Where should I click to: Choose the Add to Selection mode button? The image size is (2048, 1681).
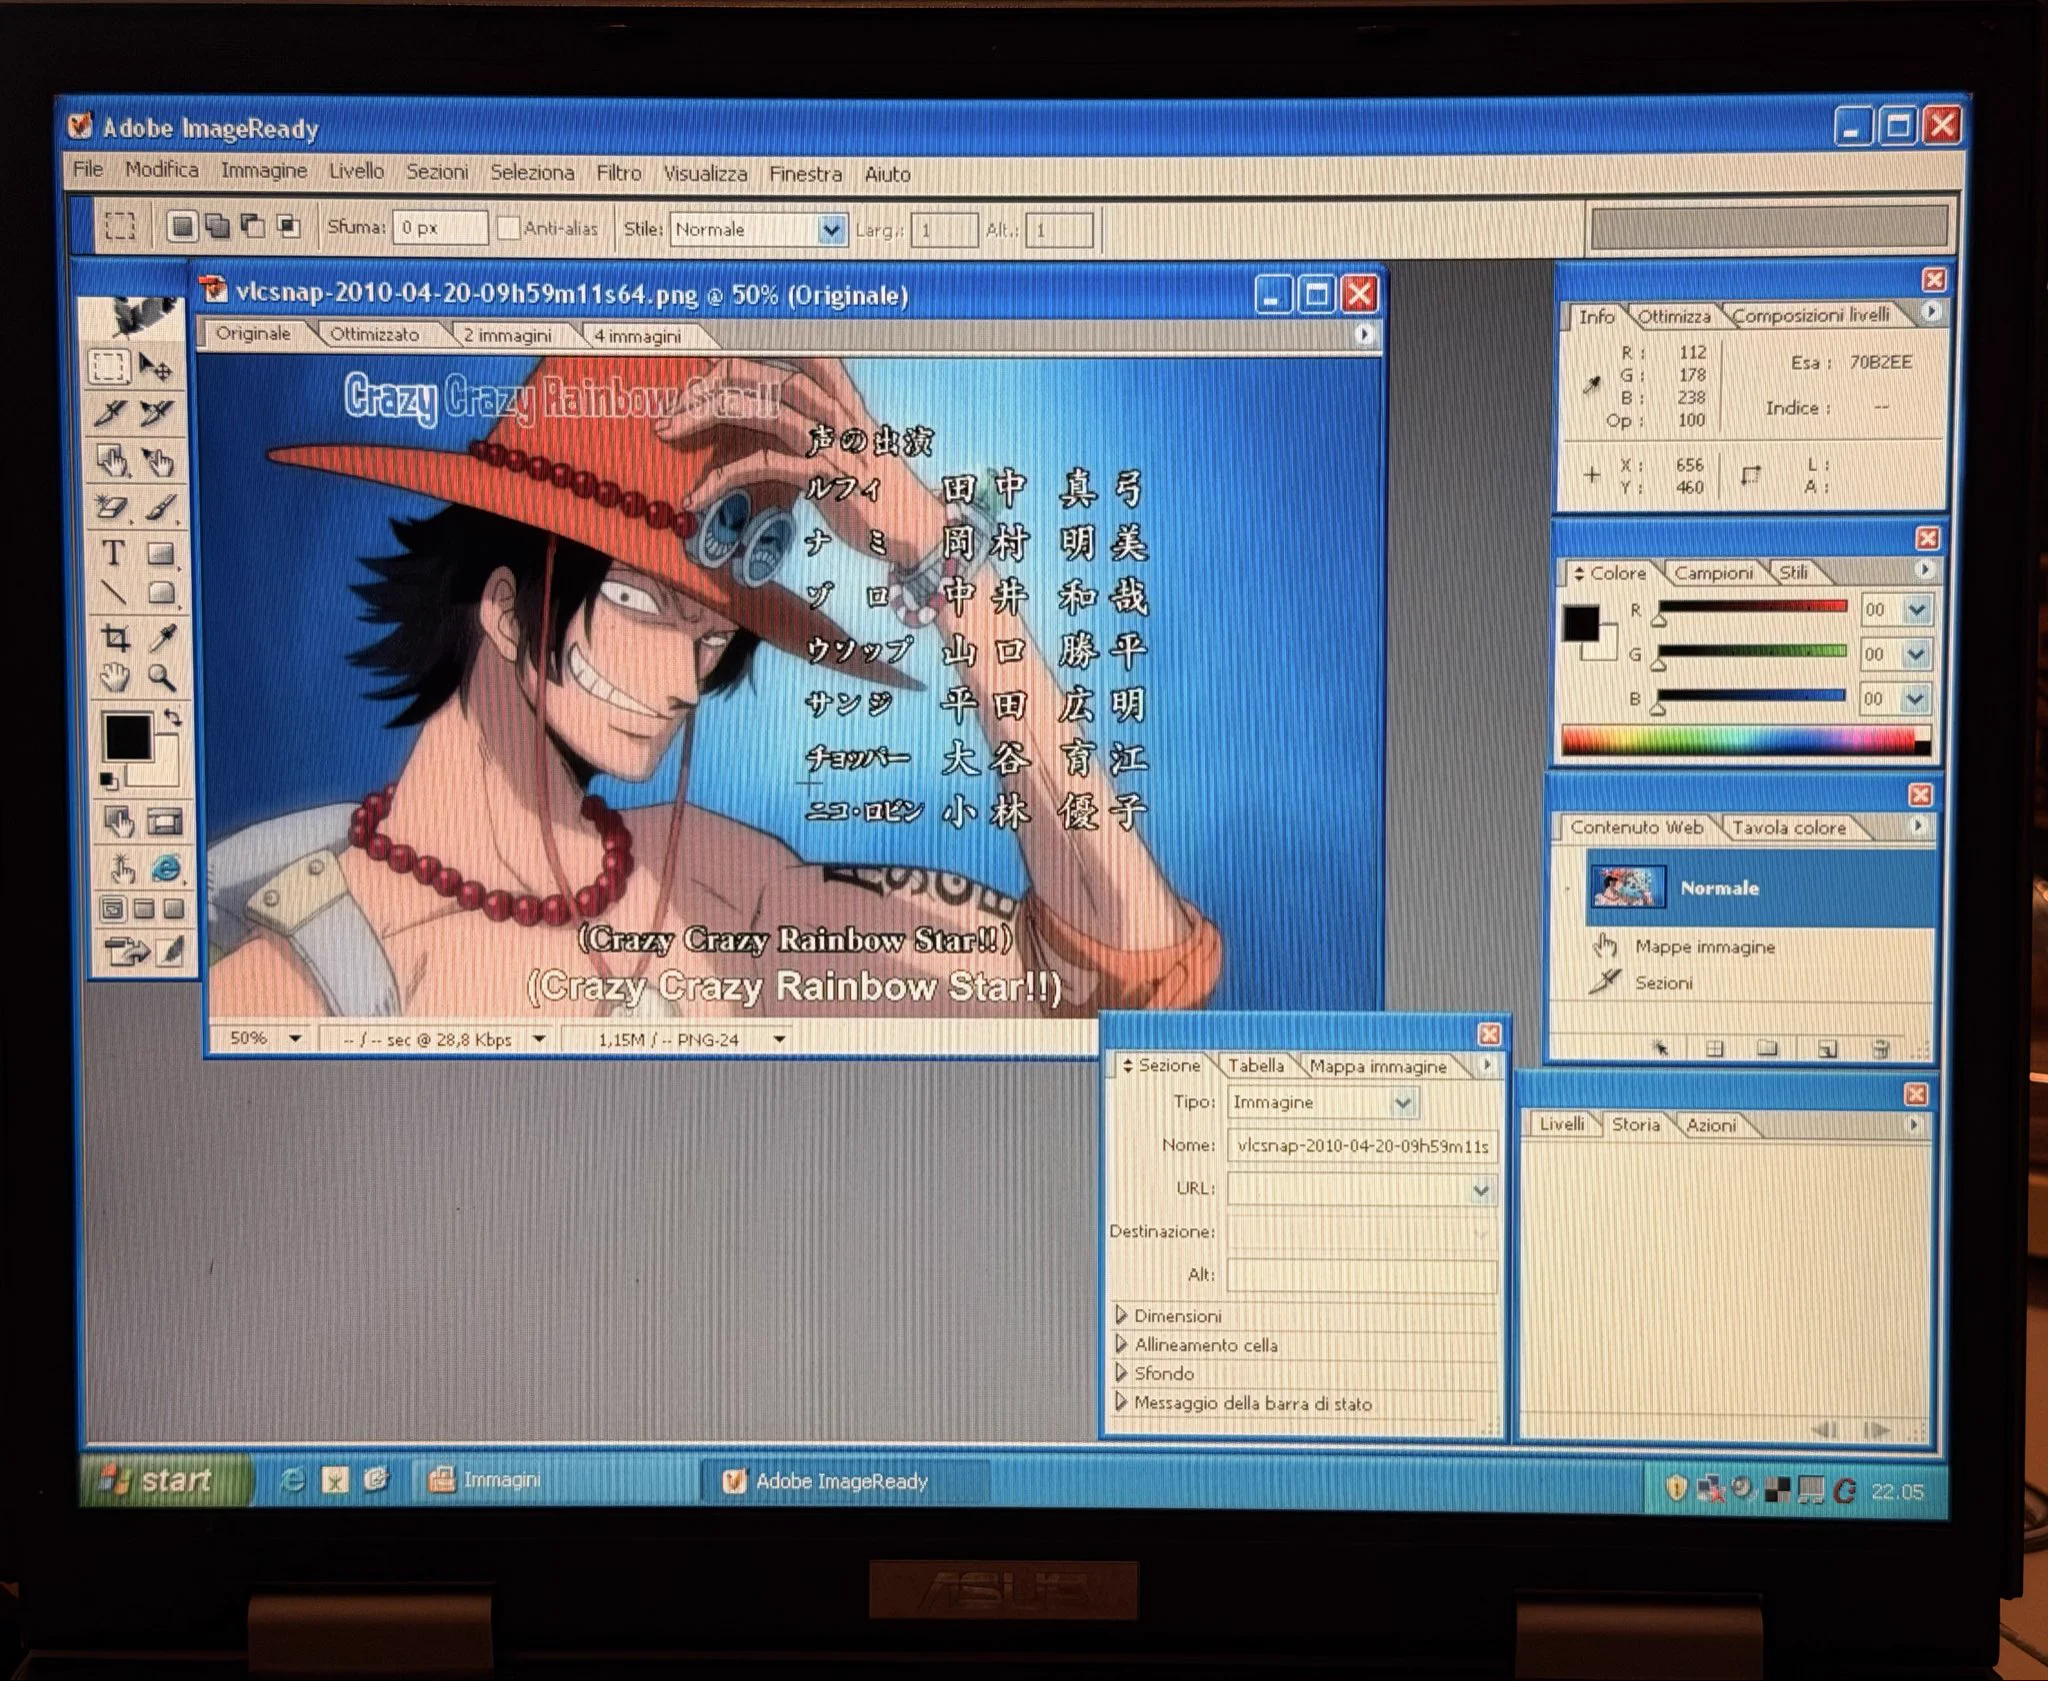[217, 226]
